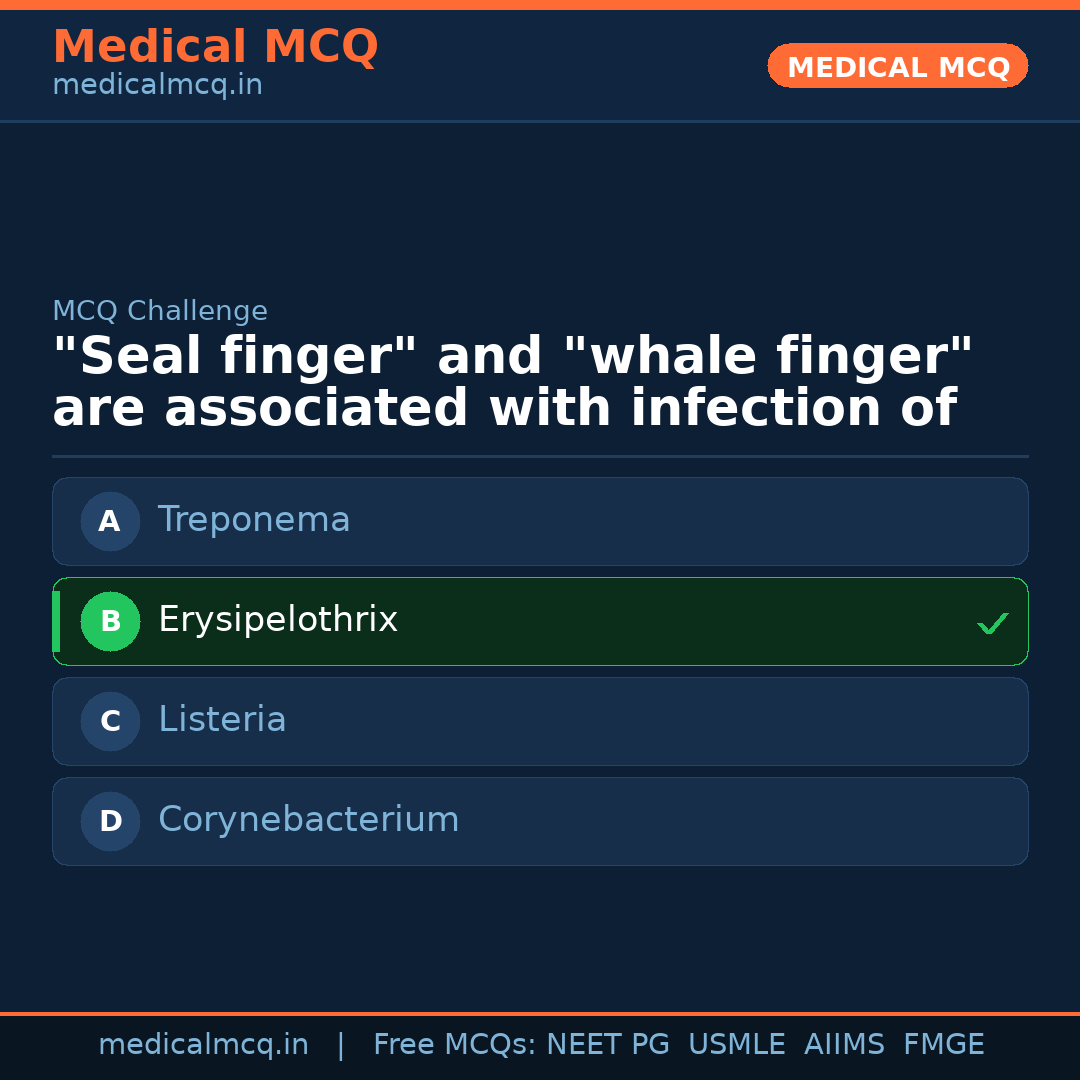
Task: Click the Medical MCQ header title
Action: pos(215,47)
